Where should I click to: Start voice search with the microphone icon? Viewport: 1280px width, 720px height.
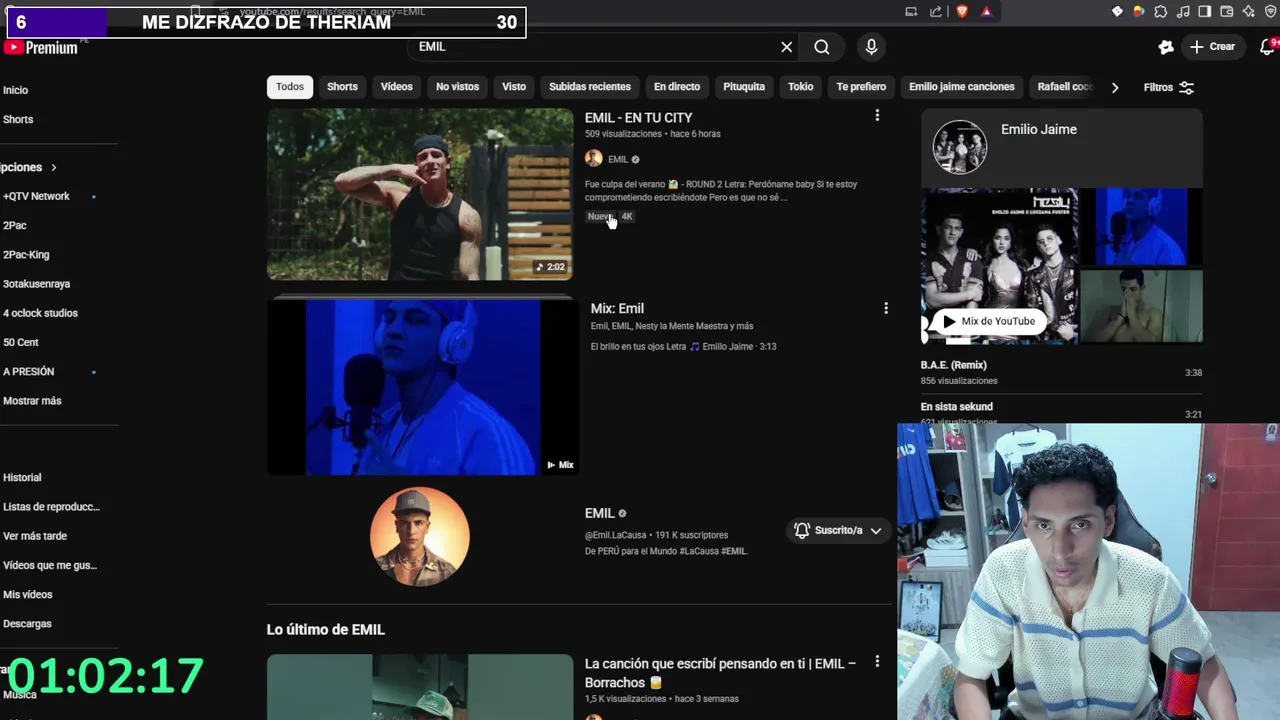pyautogui.click(x=871, y=47)
